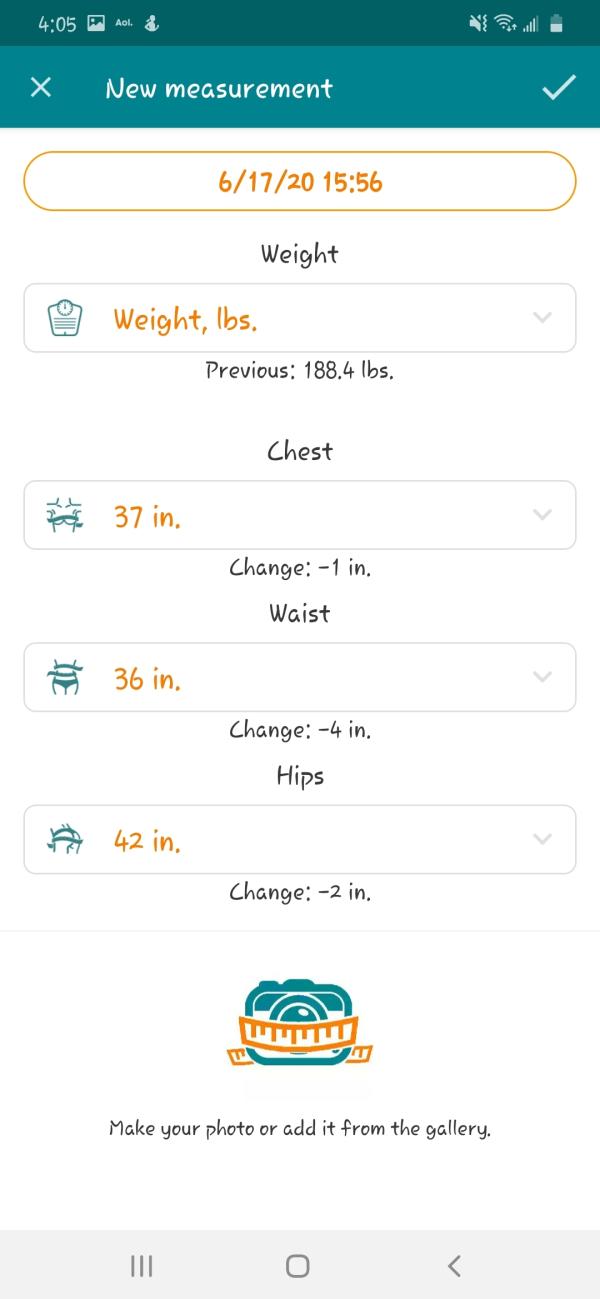Expand the Weight dropdown arrow
The height and width of the screenshot is (1299, 600).
(x=542, y=318)
